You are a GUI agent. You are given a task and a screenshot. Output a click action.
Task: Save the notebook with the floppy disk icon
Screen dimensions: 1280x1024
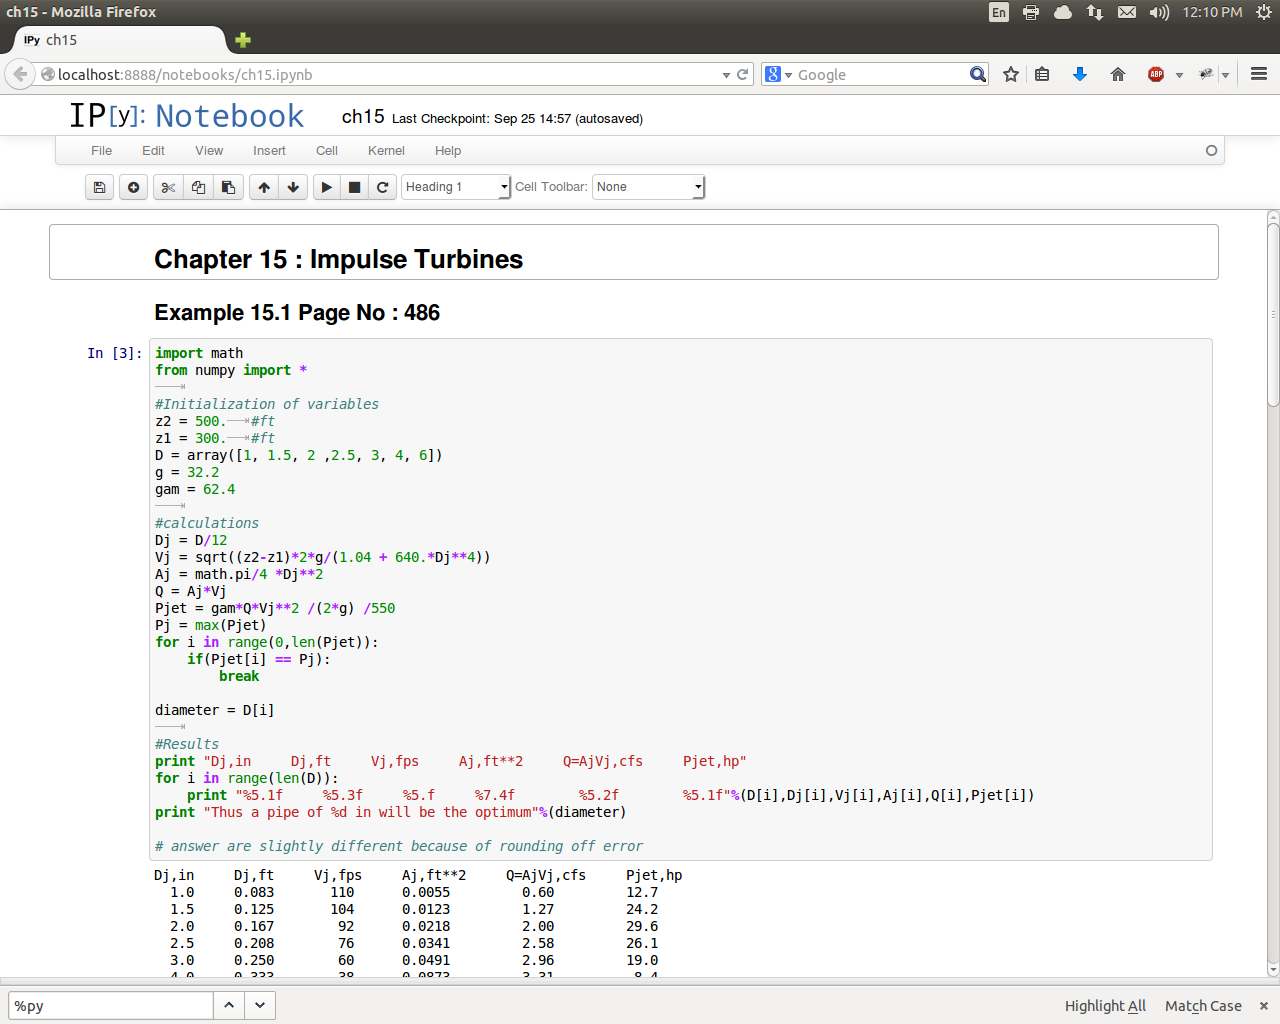point(99,187)
